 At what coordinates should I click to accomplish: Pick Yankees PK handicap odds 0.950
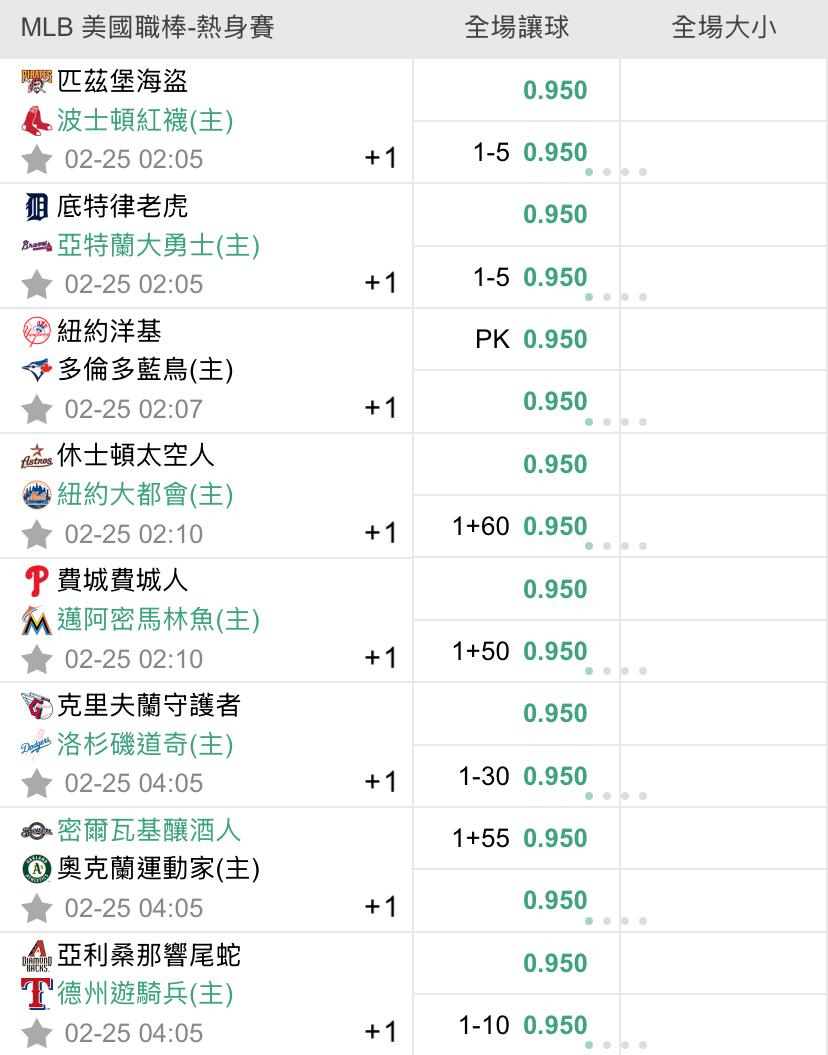point(555,340)
